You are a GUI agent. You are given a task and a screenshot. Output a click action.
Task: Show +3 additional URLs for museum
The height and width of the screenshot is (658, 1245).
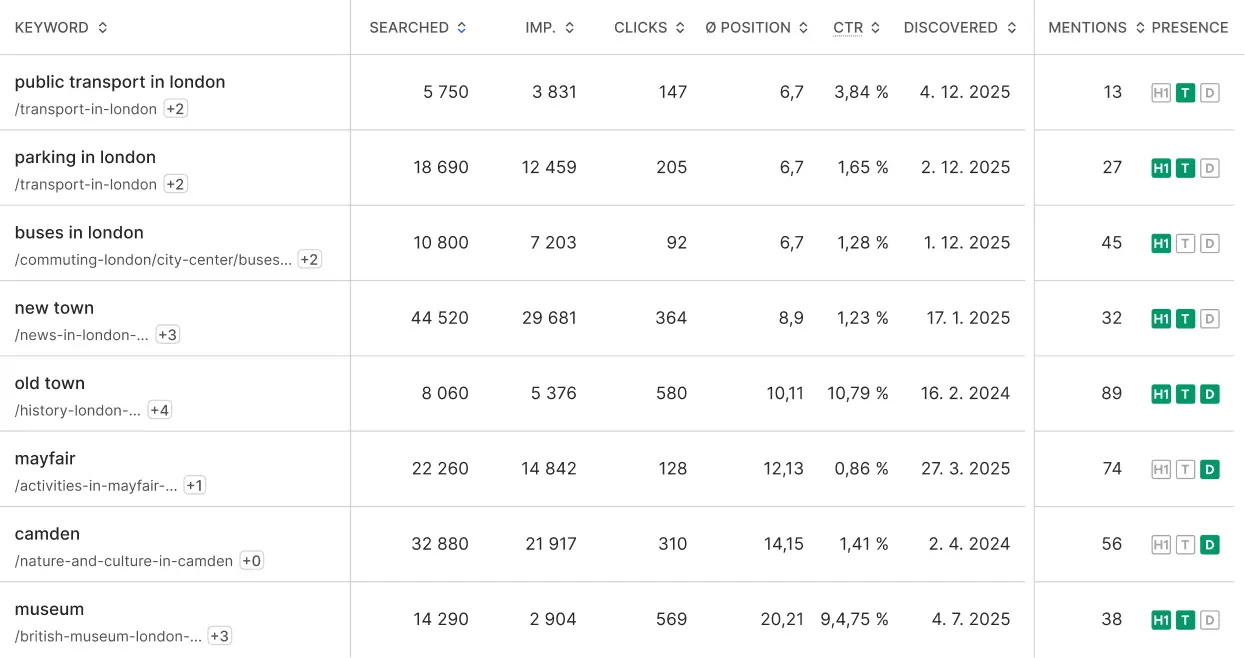pyautogui.click(x=219, y=636)
